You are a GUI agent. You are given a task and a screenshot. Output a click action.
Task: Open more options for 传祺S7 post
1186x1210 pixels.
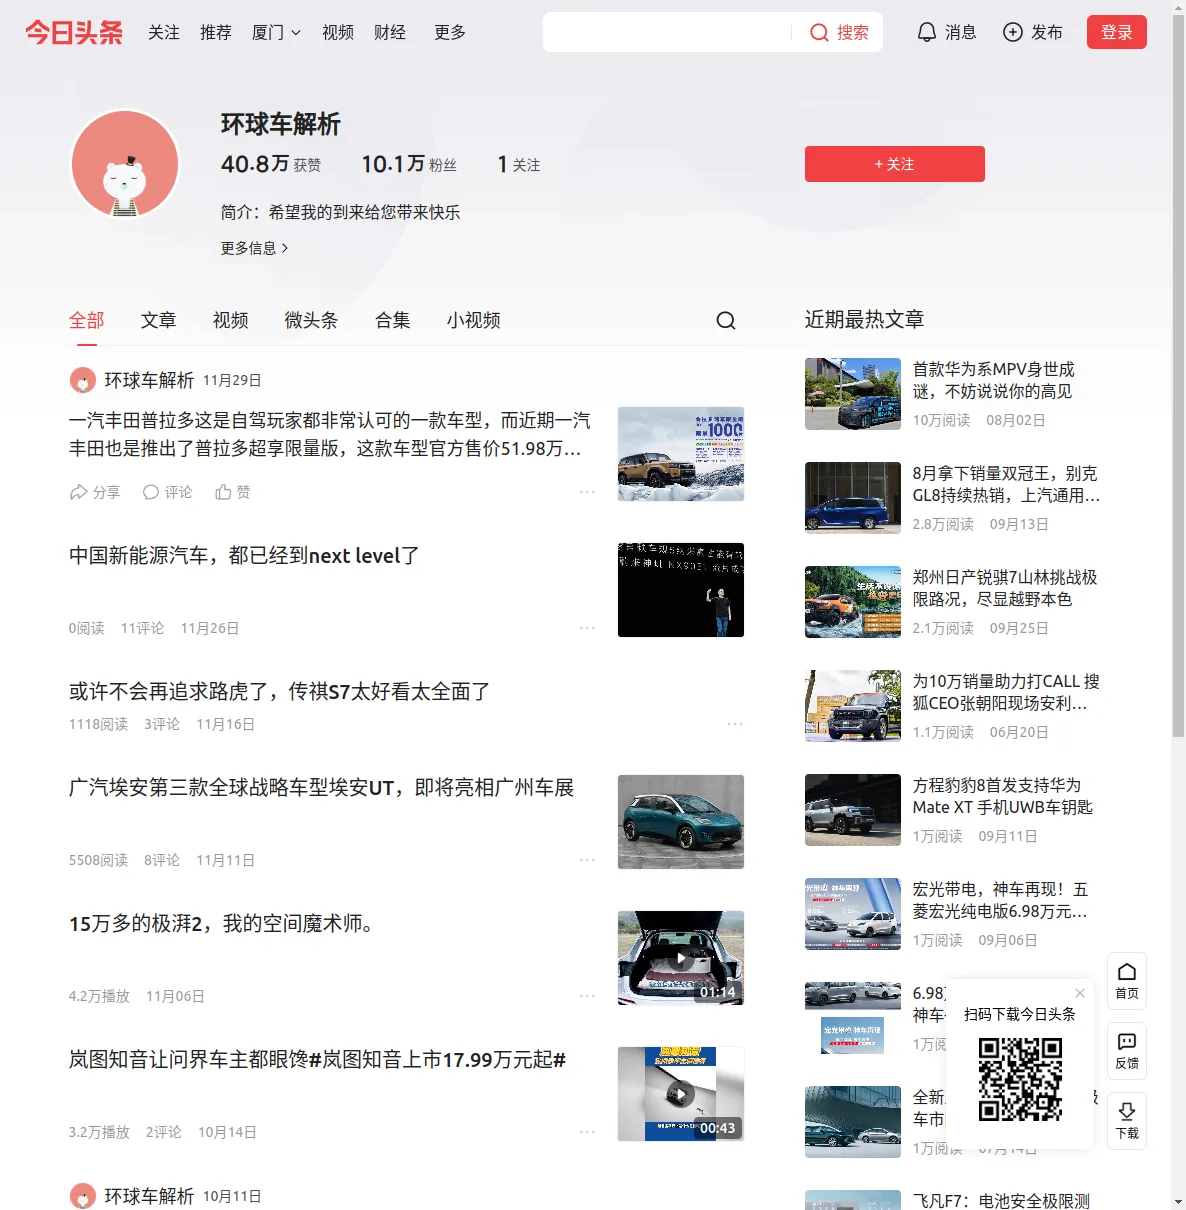[735, 724]
